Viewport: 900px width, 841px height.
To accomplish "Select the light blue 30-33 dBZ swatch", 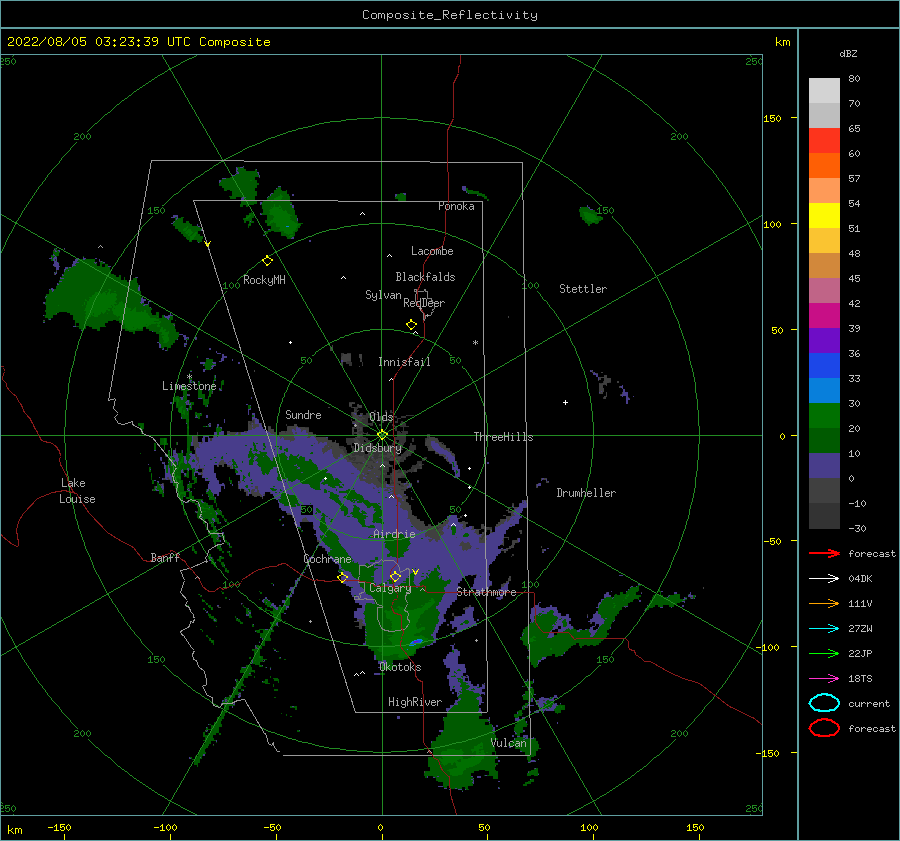I will click(824, 391).
